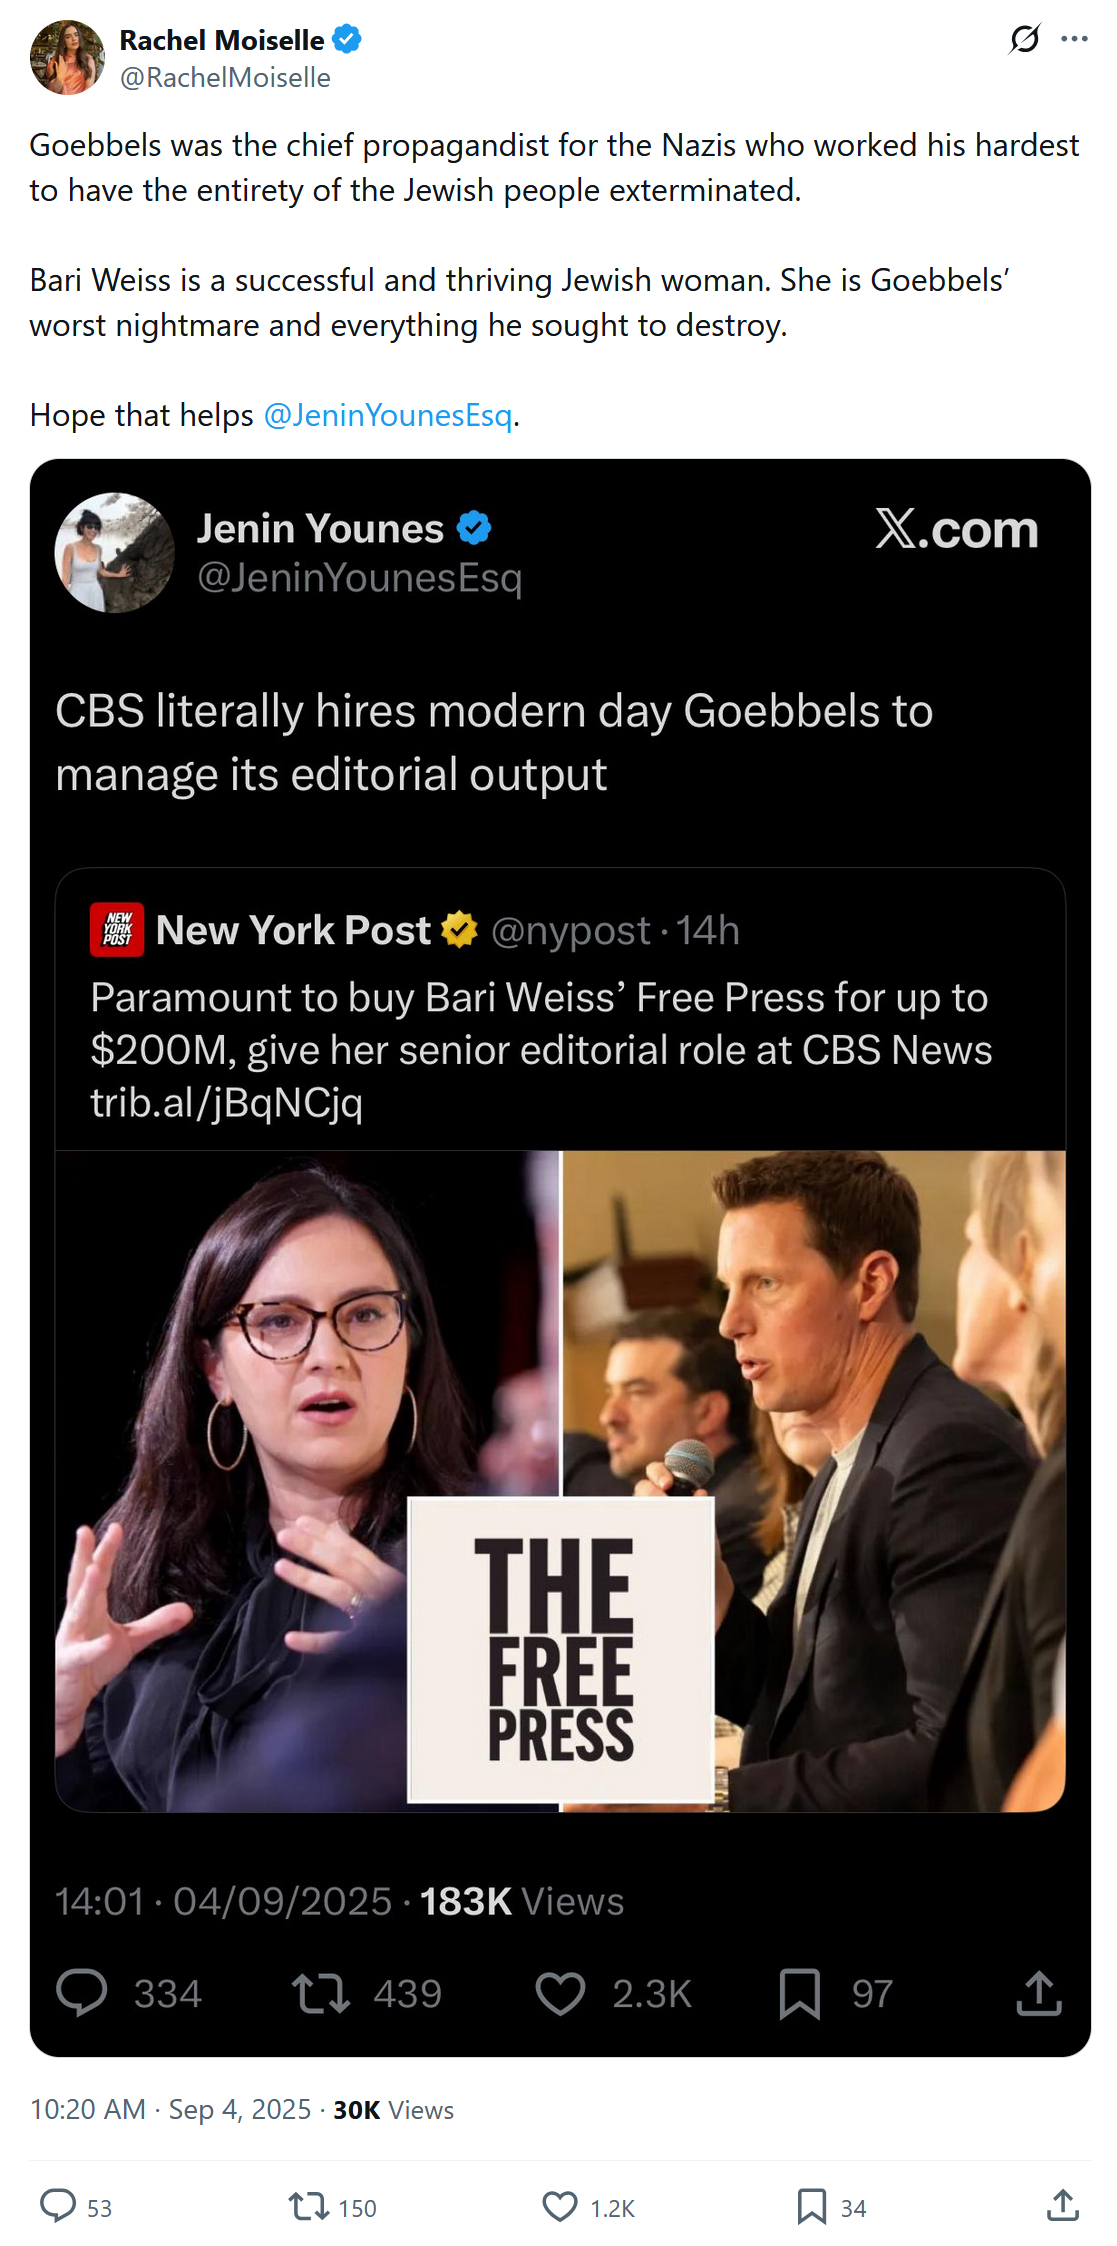This screenshot has height=2246, width=1117.
Task: Reply to Rachel Moiselle's post
Action: (58, 2205)
